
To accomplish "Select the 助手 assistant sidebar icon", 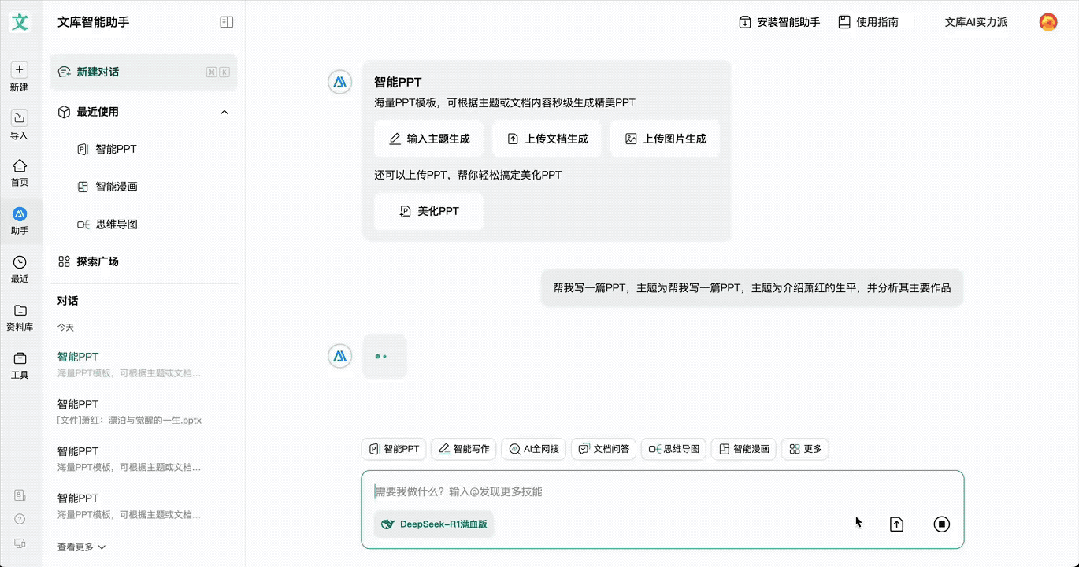I will tap(19, 214).
